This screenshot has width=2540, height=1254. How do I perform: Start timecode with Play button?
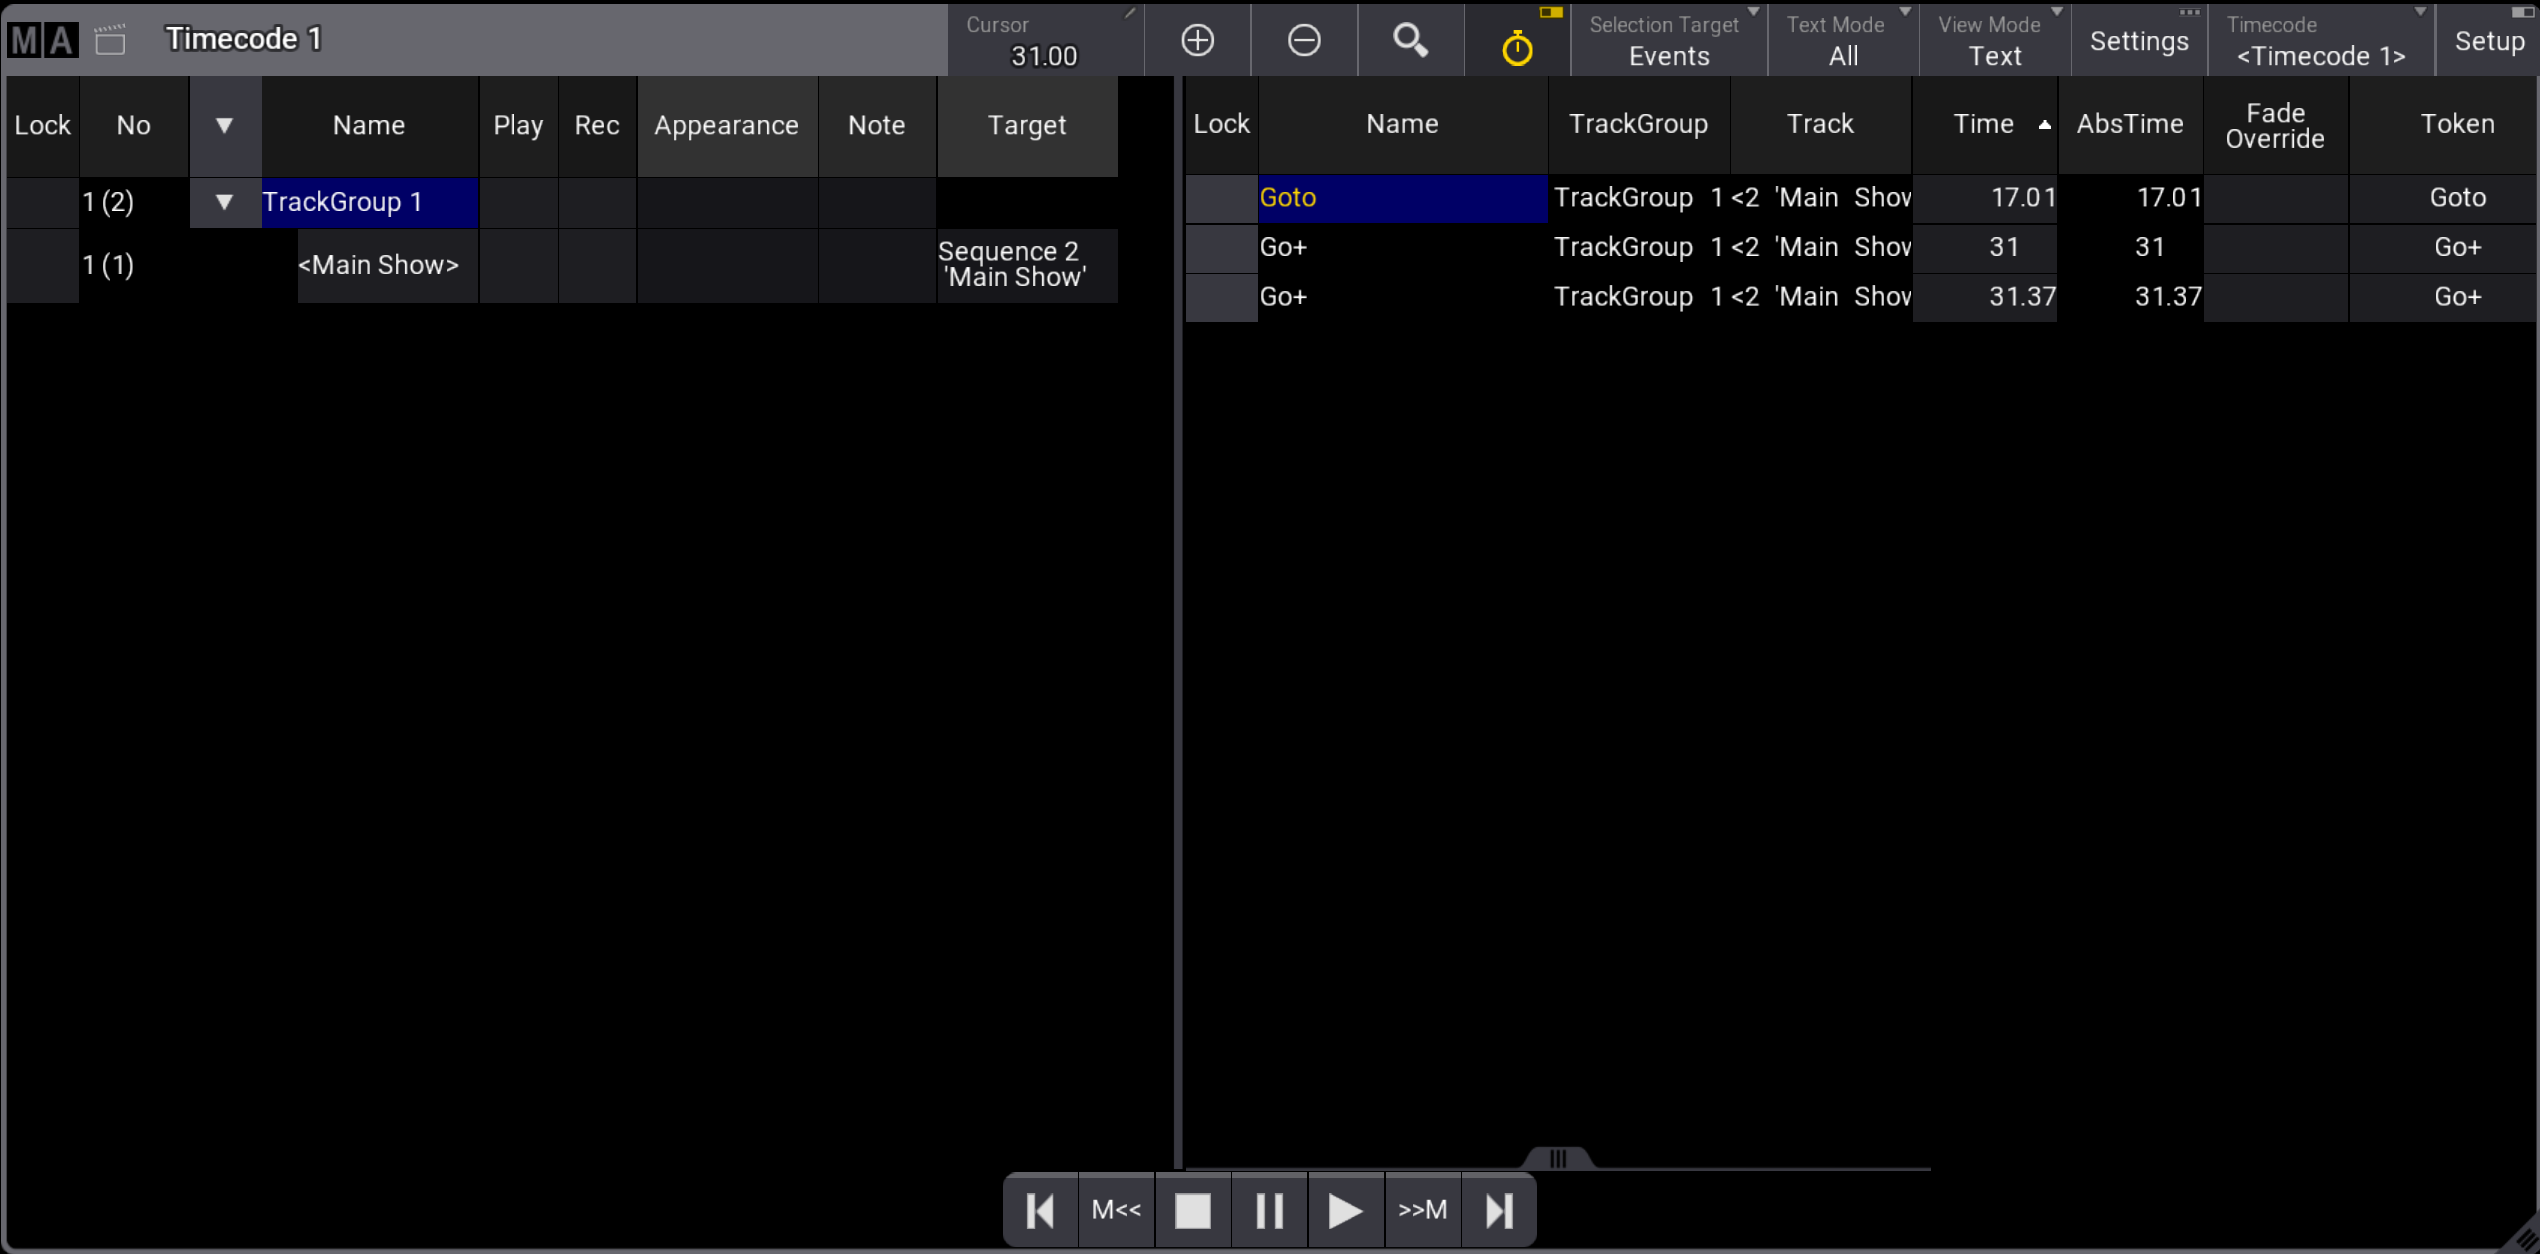tap(1345, 1211)
